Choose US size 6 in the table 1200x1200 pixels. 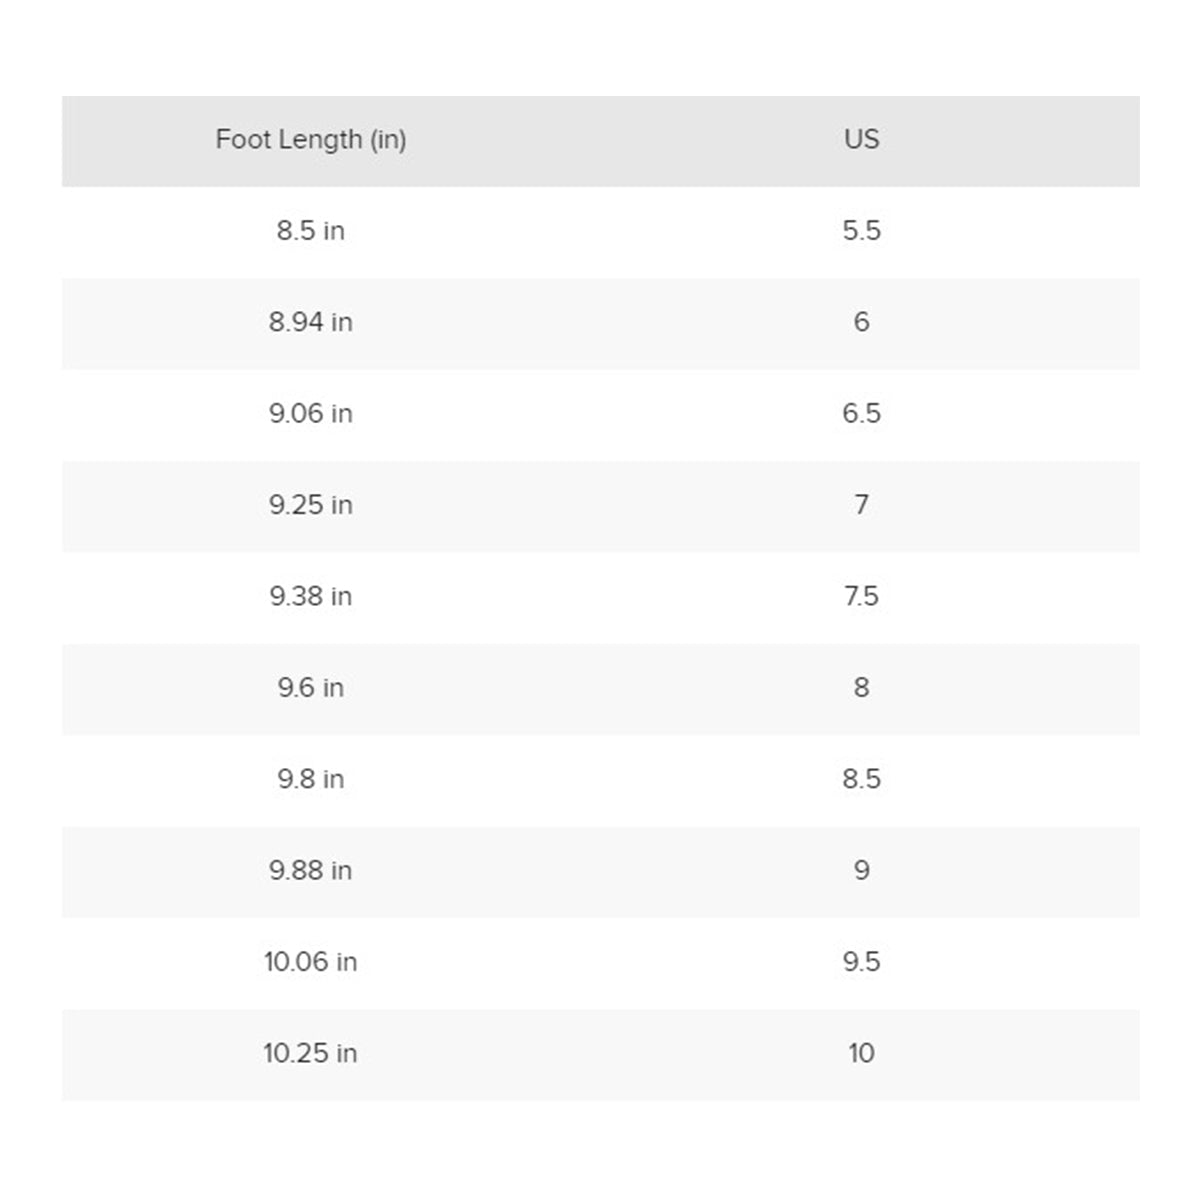pyautogui.click(x=861, y=322)
